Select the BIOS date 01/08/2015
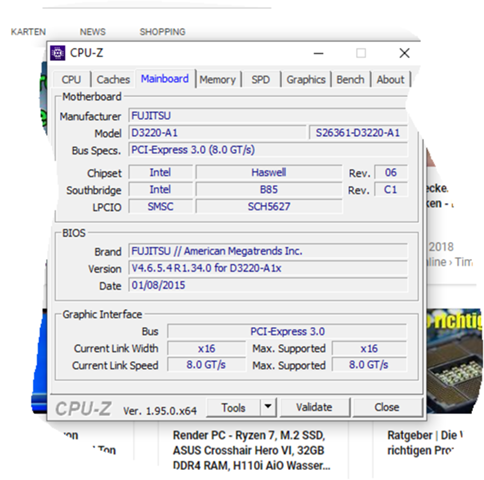The width and height of the screenshot is (484, 480). coord(268,285)
